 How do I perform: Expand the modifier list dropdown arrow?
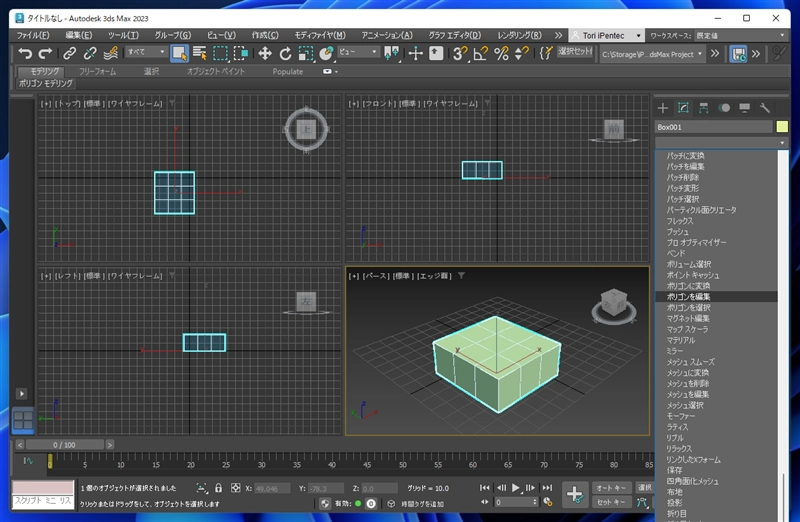point(782,143)
